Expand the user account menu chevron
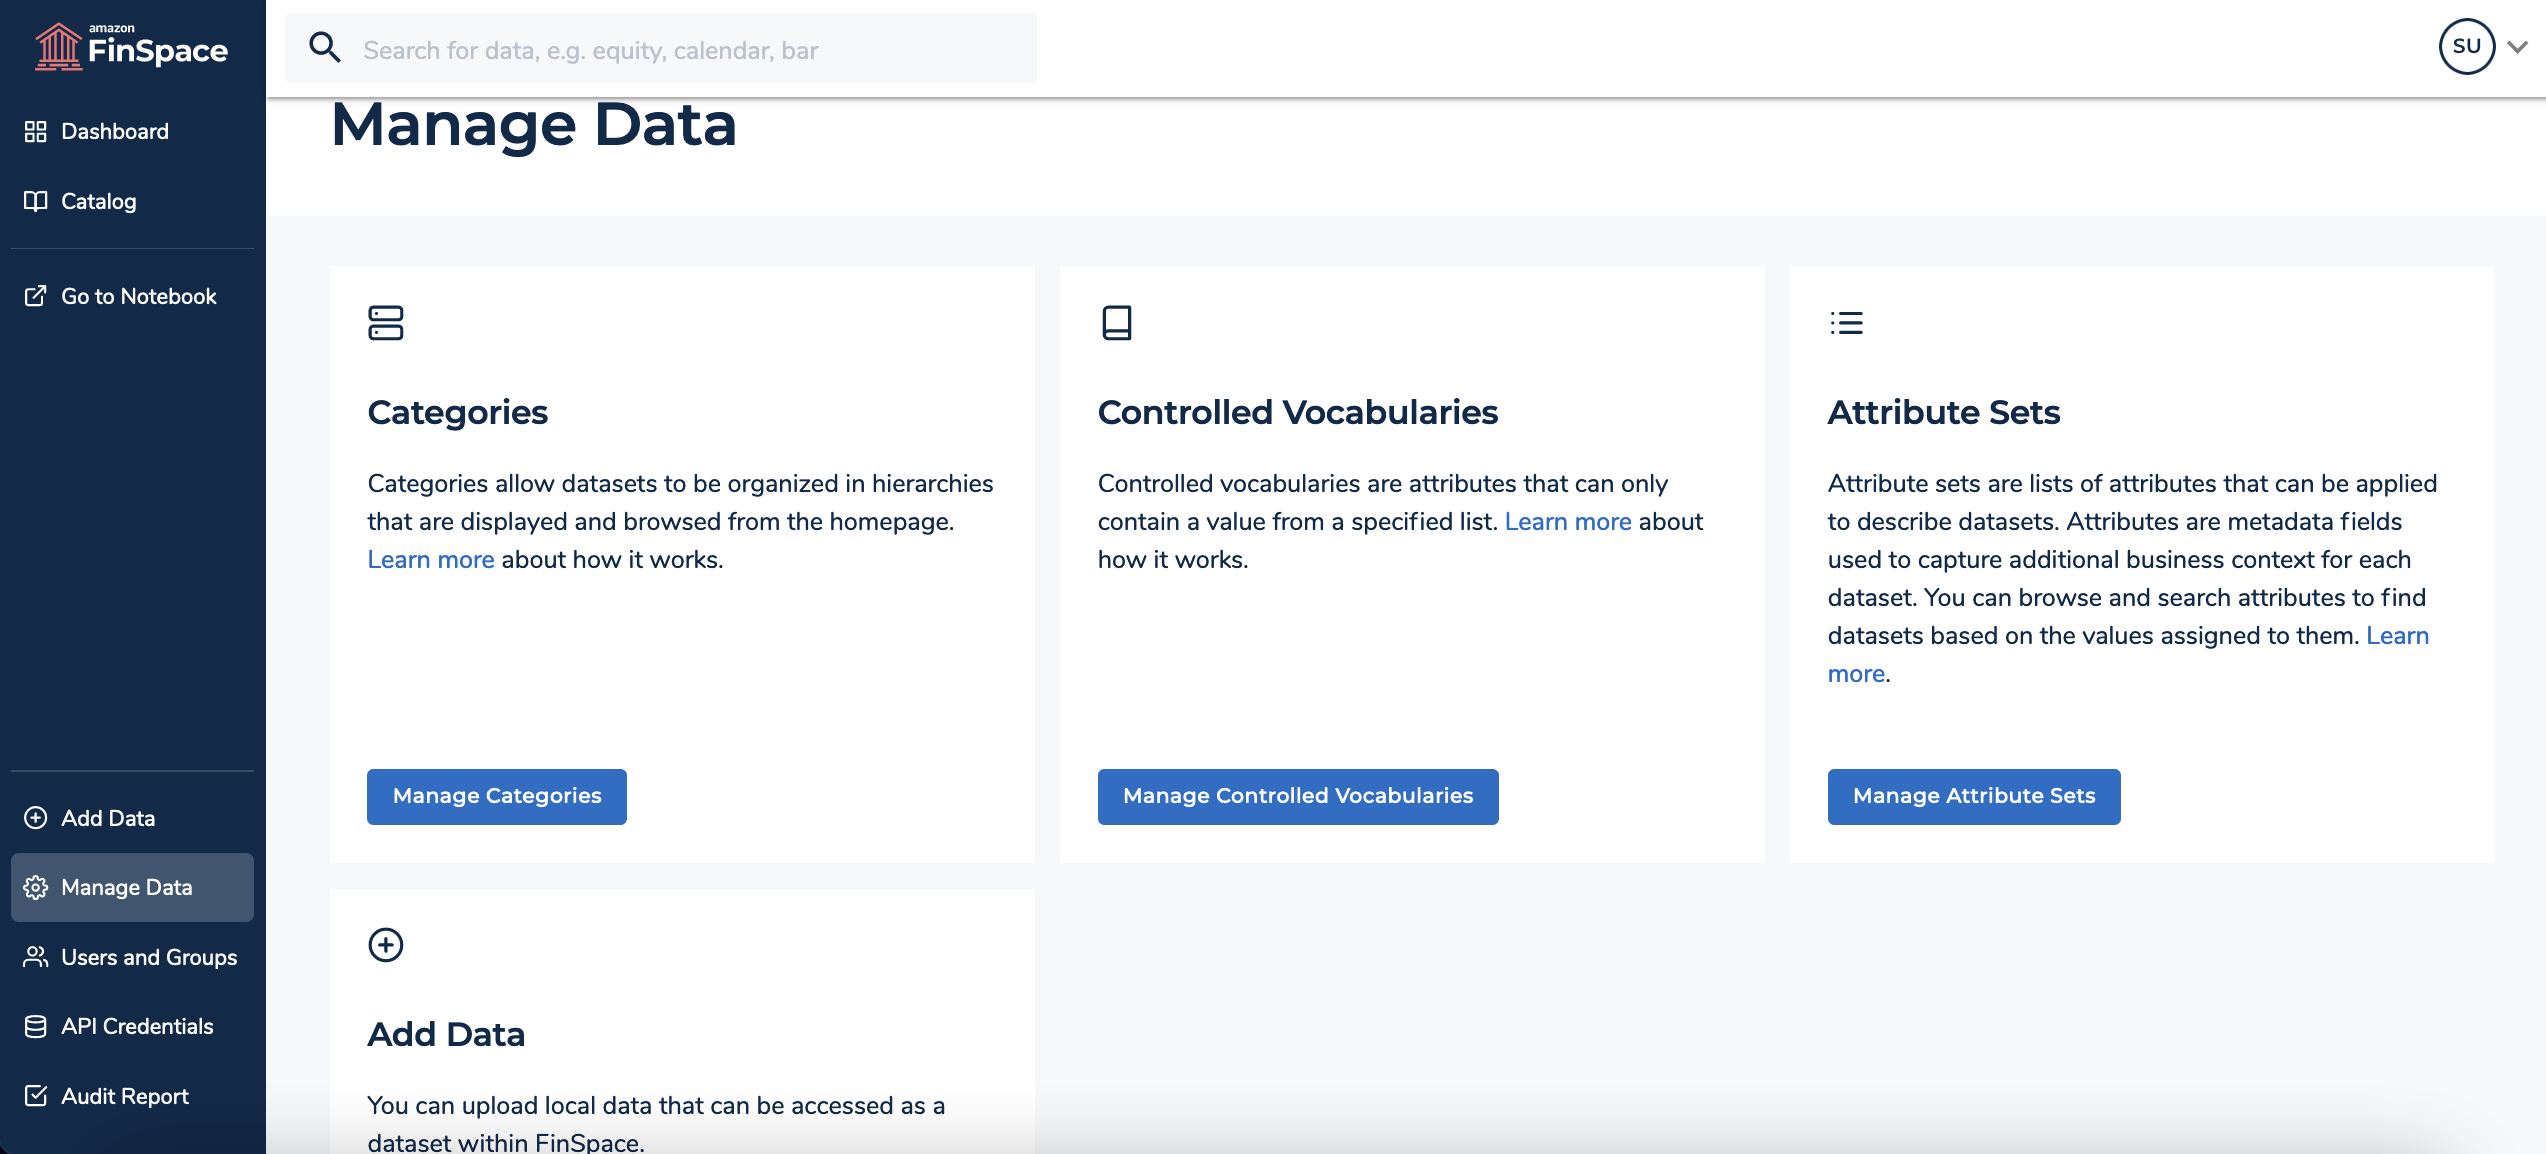Image resolution: width=2546 pixels, height=1154 pixels. pyautogui.click(x=2518, y=45)
